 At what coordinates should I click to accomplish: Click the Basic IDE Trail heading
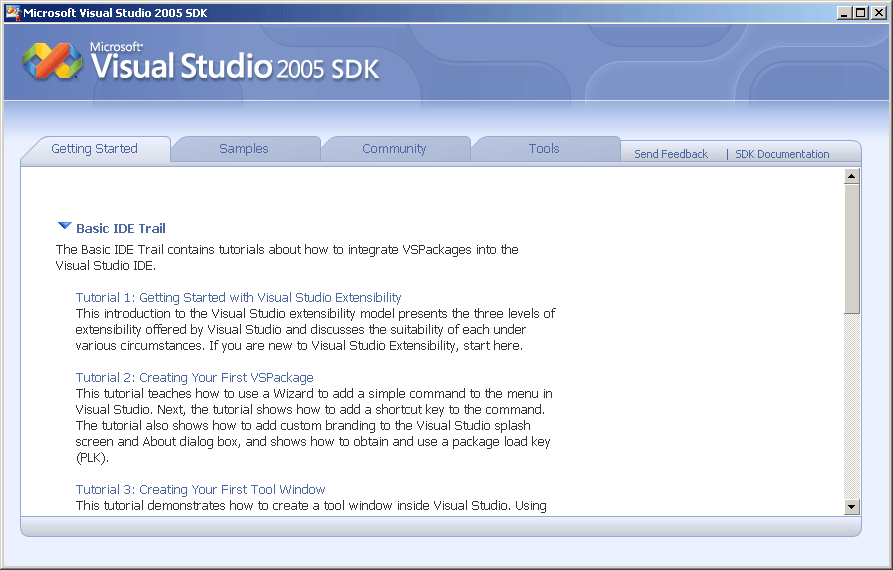(121, 228)
